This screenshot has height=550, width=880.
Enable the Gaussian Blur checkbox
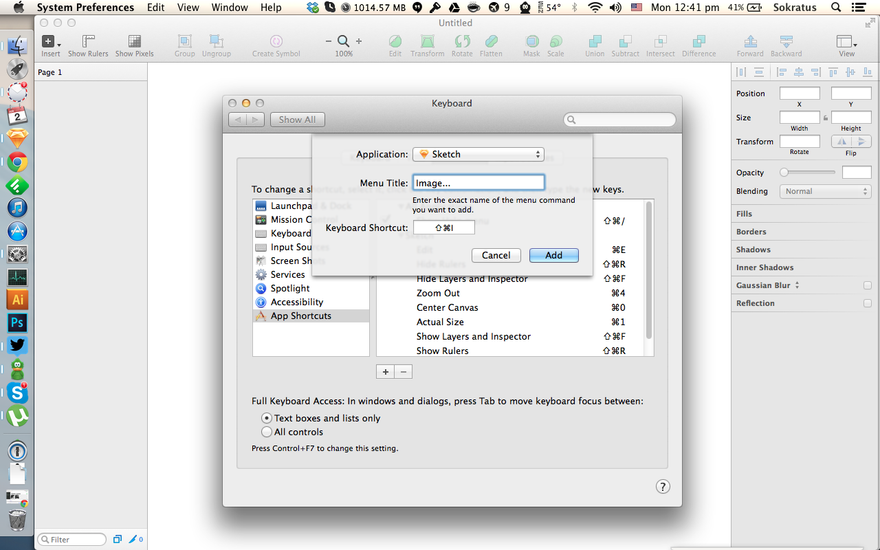pyautogui.click(x=867, y=285)
